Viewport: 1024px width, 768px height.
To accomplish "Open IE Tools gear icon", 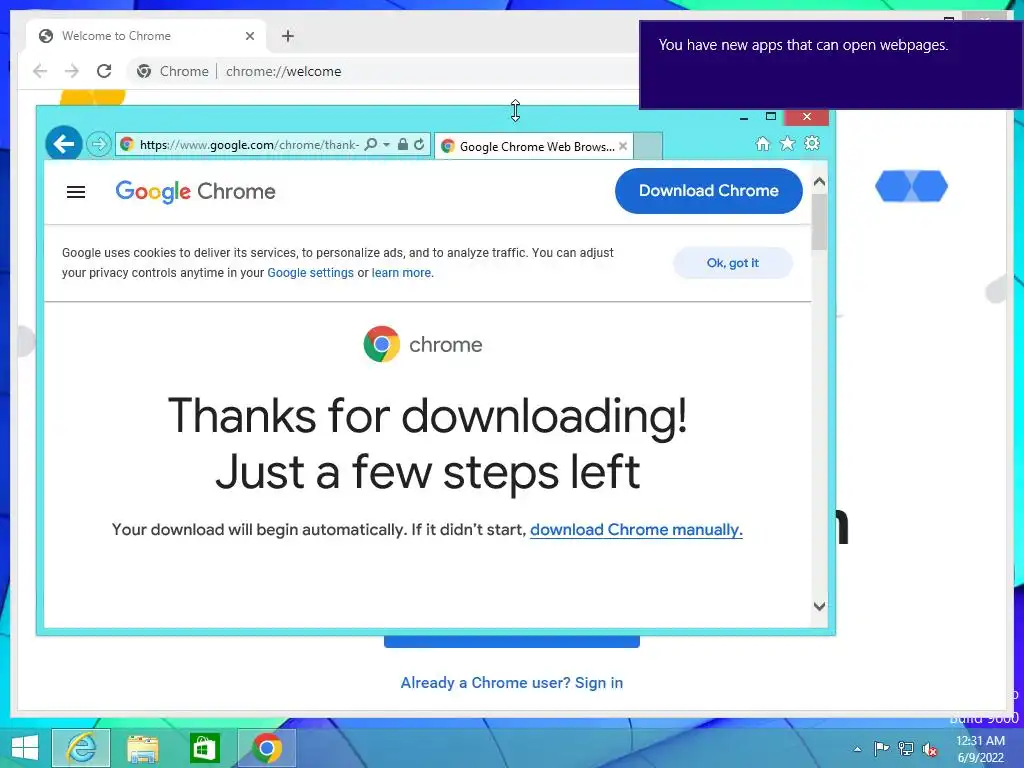I will (812, 143).
